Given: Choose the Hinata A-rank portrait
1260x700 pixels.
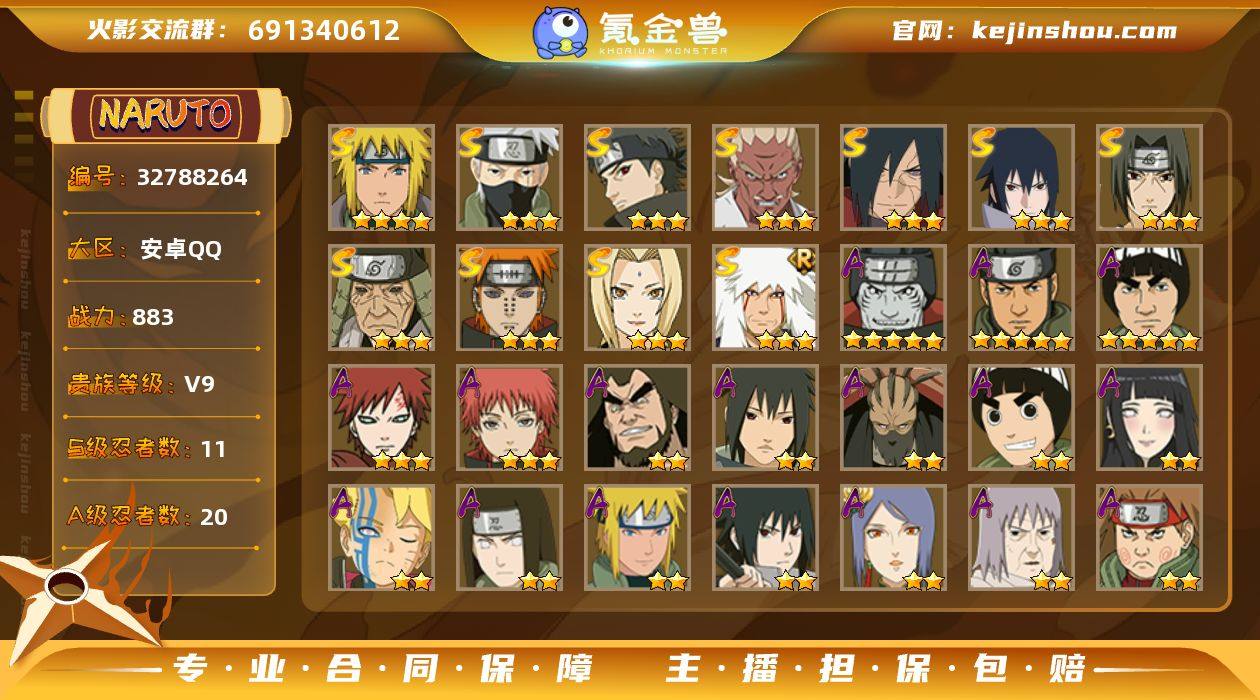Looking at the screenshot, I should [x=1149, y=418].
